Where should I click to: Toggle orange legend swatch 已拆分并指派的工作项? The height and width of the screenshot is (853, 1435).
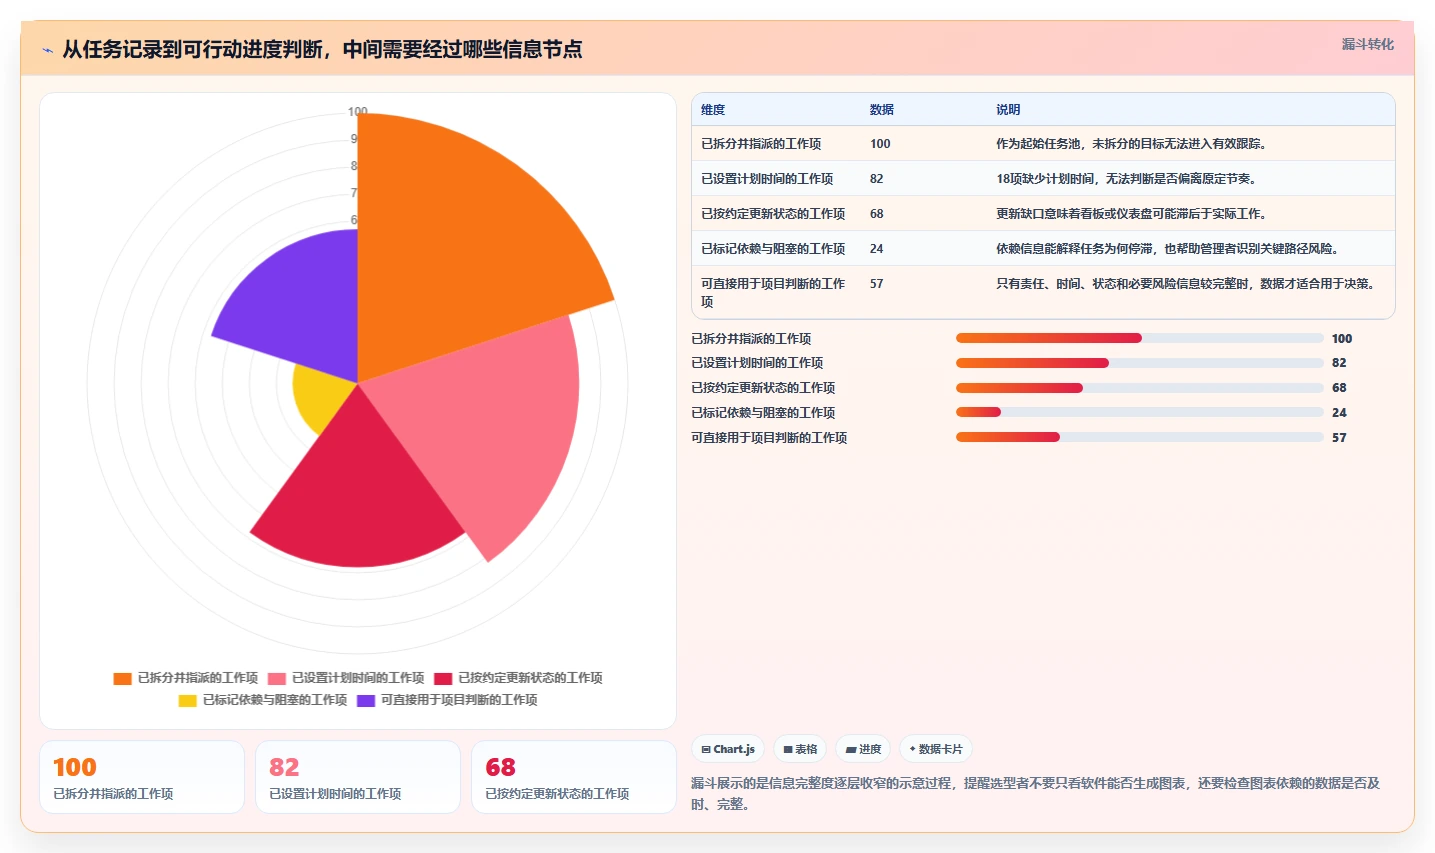122,678
